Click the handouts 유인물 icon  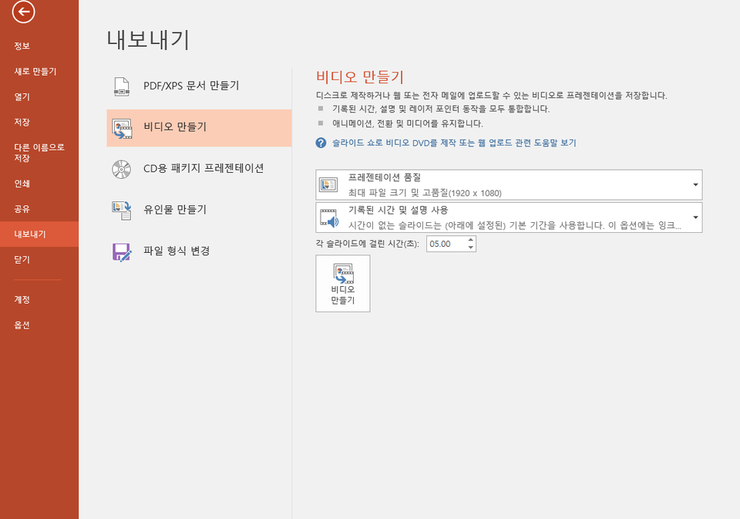point(122,210)
